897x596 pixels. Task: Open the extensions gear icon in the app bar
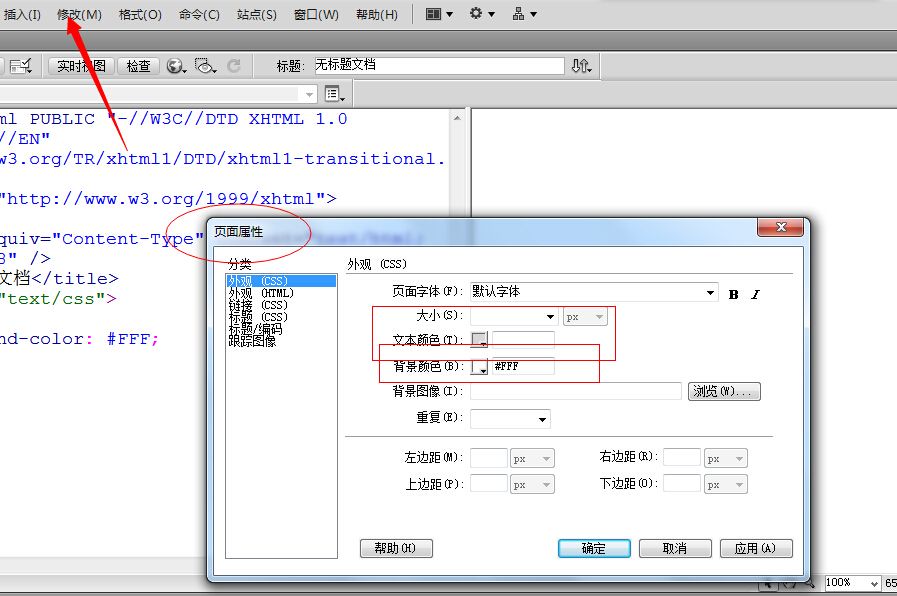[x=476, y=13]
